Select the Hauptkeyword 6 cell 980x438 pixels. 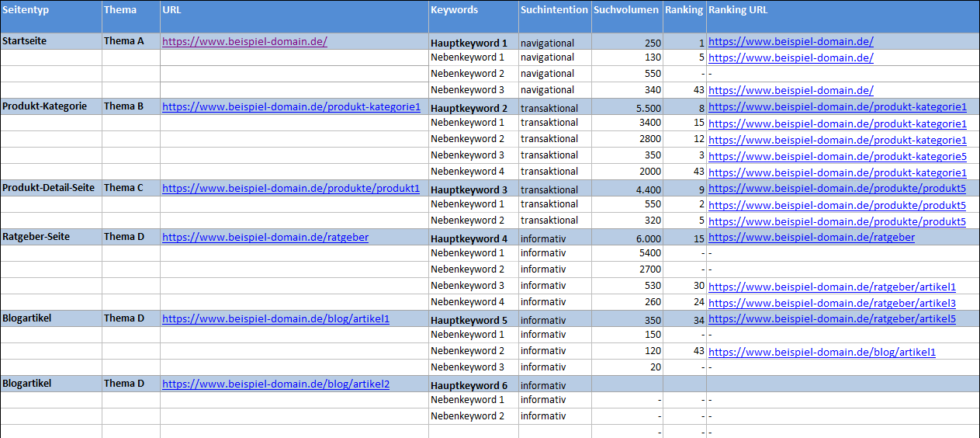click(x=473, y=384)
